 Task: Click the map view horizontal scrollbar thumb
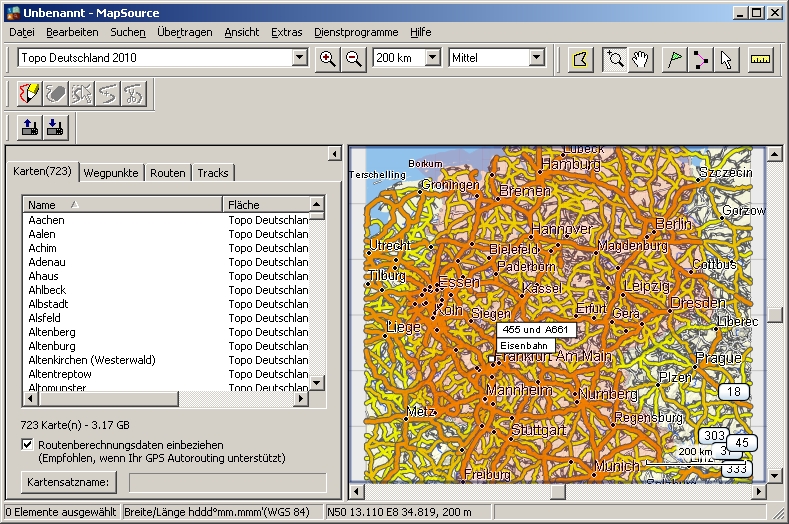[x=558, y=491]
